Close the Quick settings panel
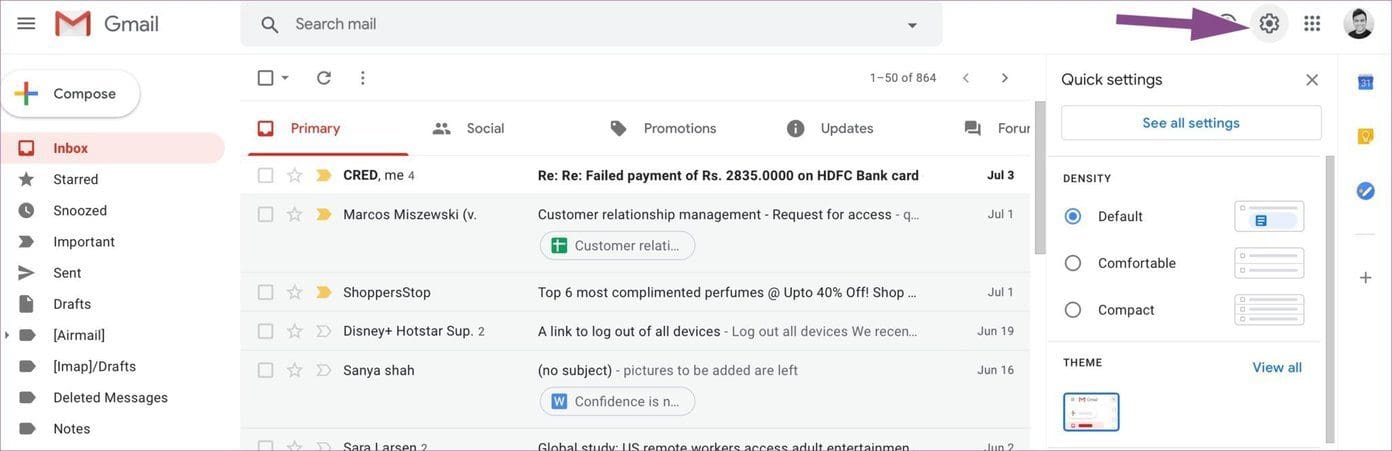The height and width of the screenshot is (451, 1392). (1312, 80)
